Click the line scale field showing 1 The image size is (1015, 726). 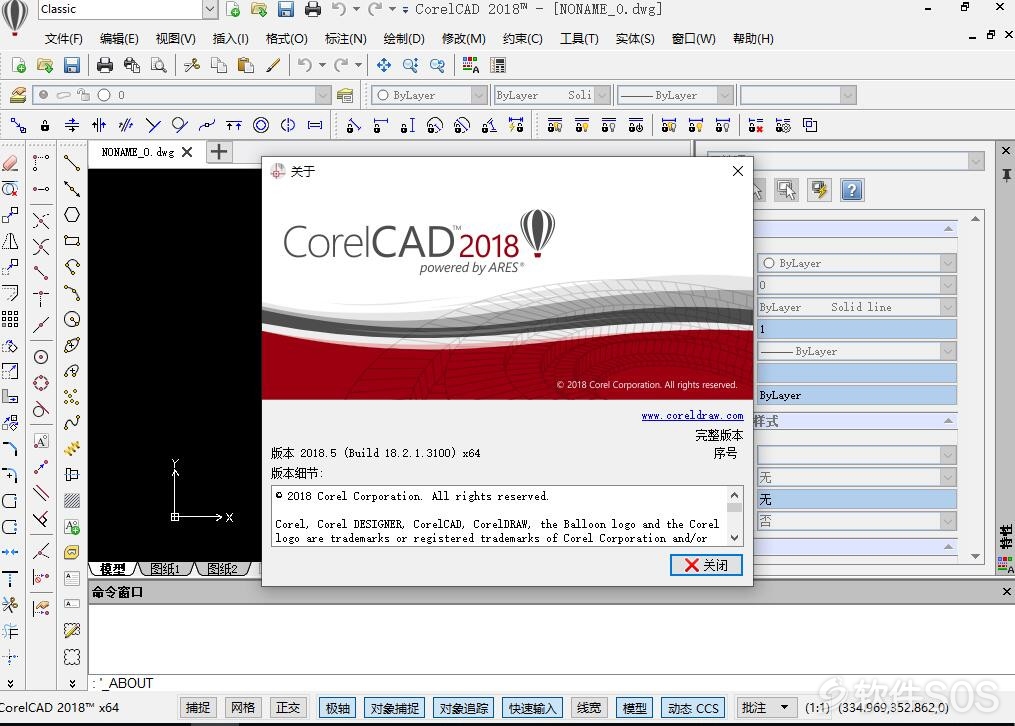856,329
